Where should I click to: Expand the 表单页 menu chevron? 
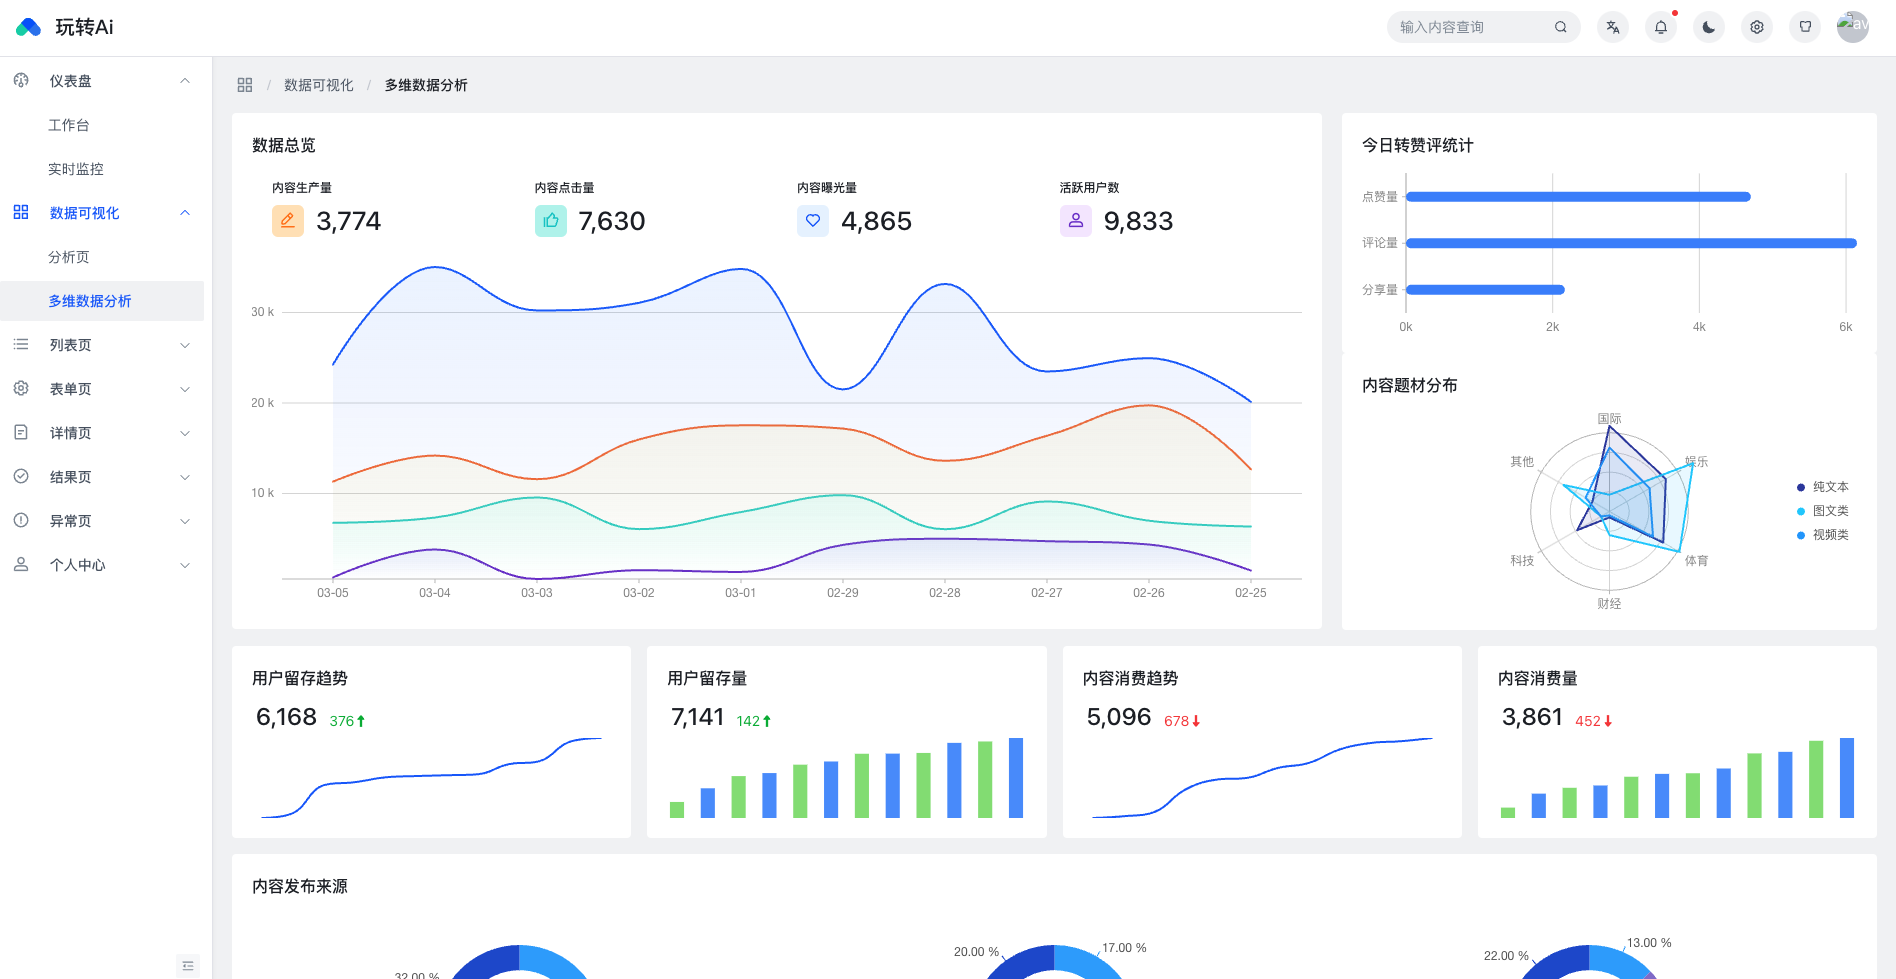(x=185, y=389)
